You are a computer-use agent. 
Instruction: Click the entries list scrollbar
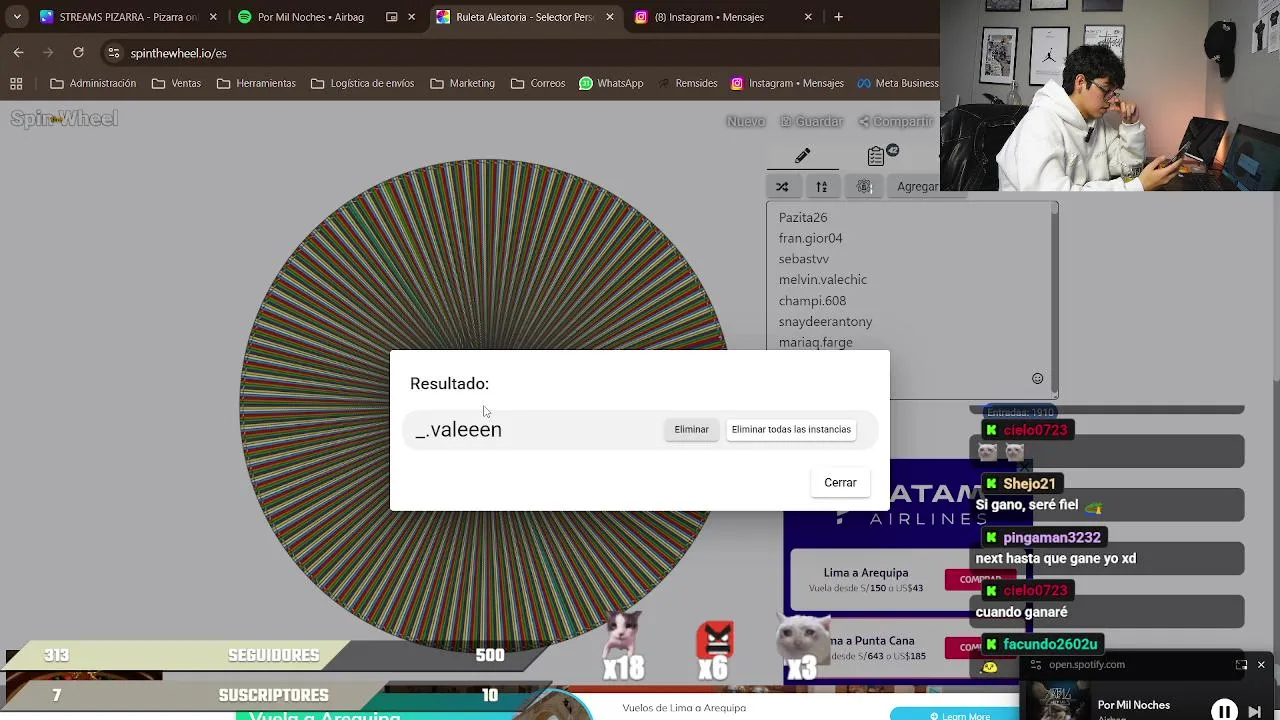(x=1054, y=300)
